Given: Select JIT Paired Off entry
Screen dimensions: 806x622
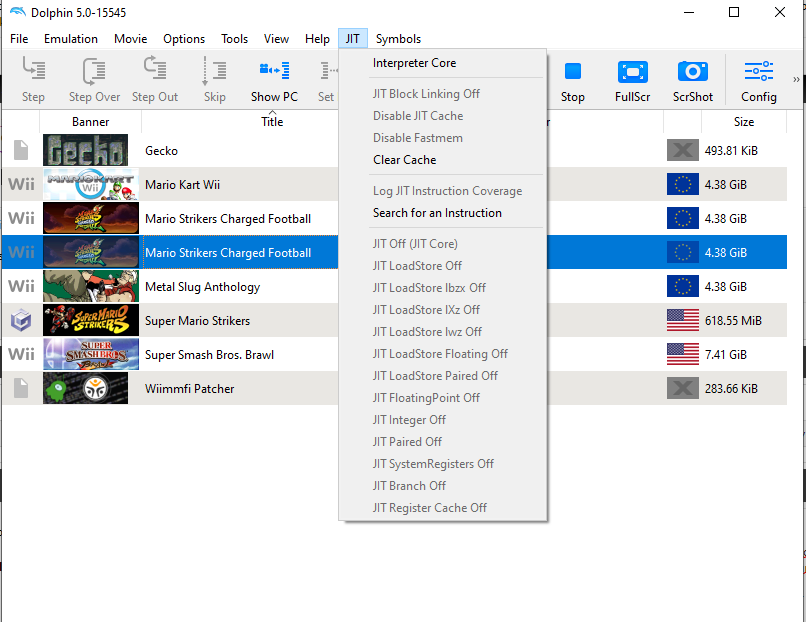Looking at the screenshot, I should coord(443,442).
